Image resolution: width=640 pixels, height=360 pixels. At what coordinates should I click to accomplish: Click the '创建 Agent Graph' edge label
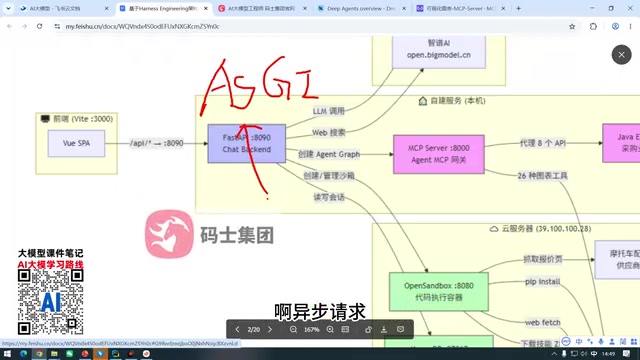coord(329,154)
